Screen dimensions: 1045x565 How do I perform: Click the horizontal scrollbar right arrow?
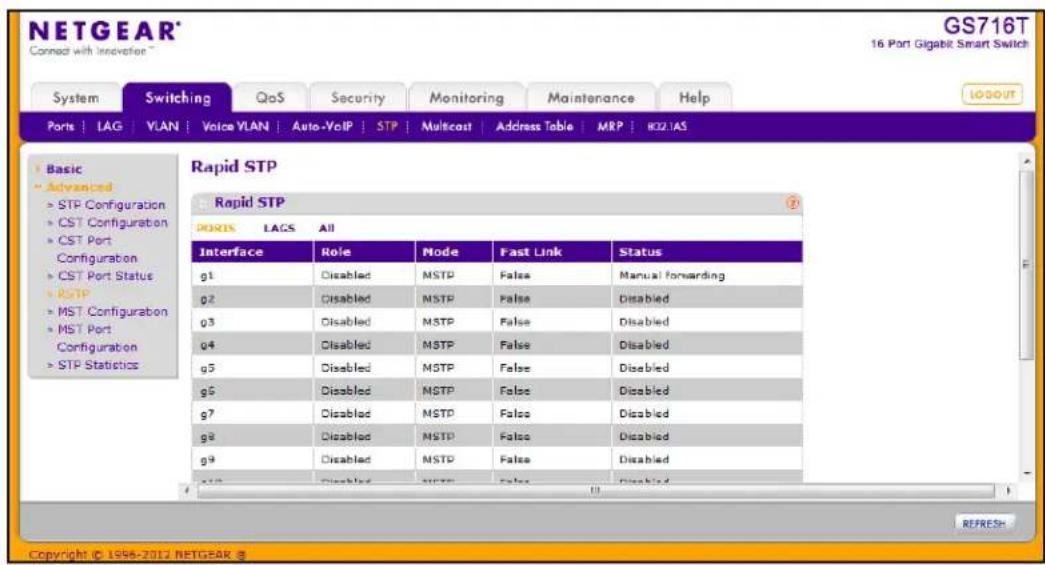pos(1008,490)
